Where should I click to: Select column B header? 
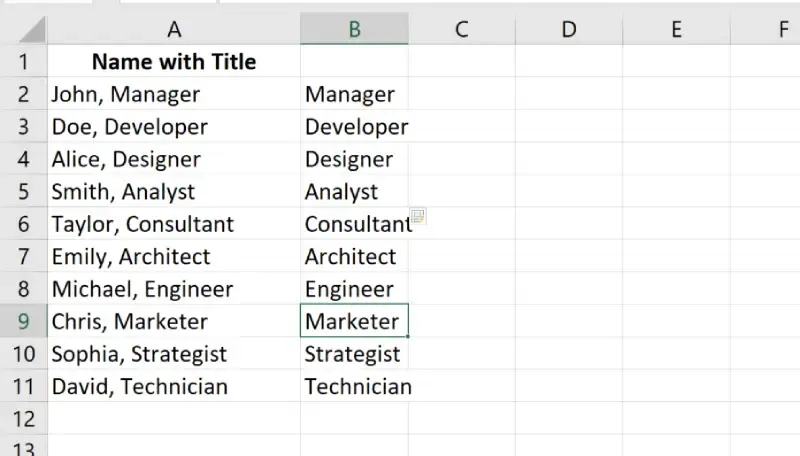click(354, 29)
